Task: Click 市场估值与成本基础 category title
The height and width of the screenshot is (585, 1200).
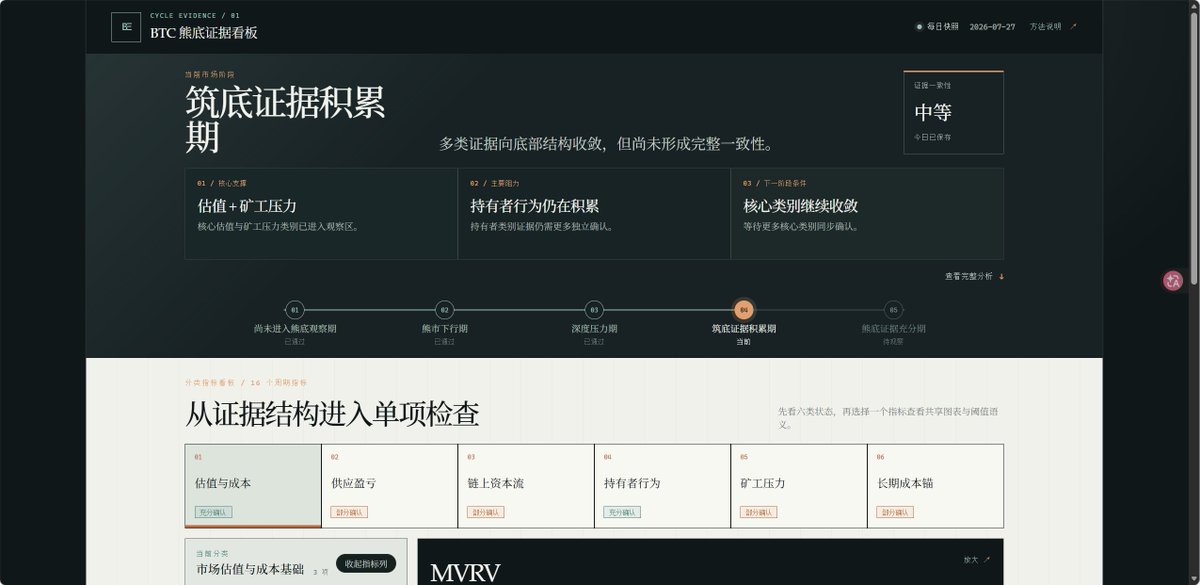Action: 250,569
